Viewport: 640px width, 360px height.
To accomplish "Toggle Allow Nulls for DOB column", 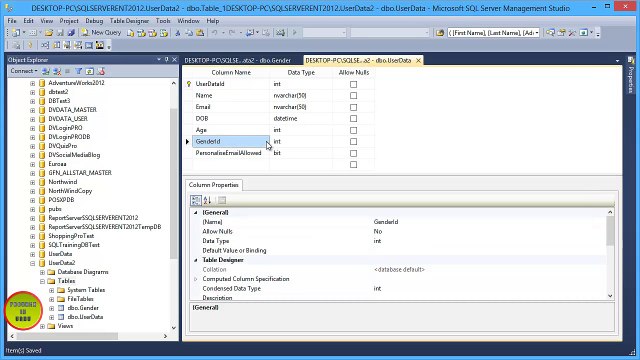I will click(353, 119).
